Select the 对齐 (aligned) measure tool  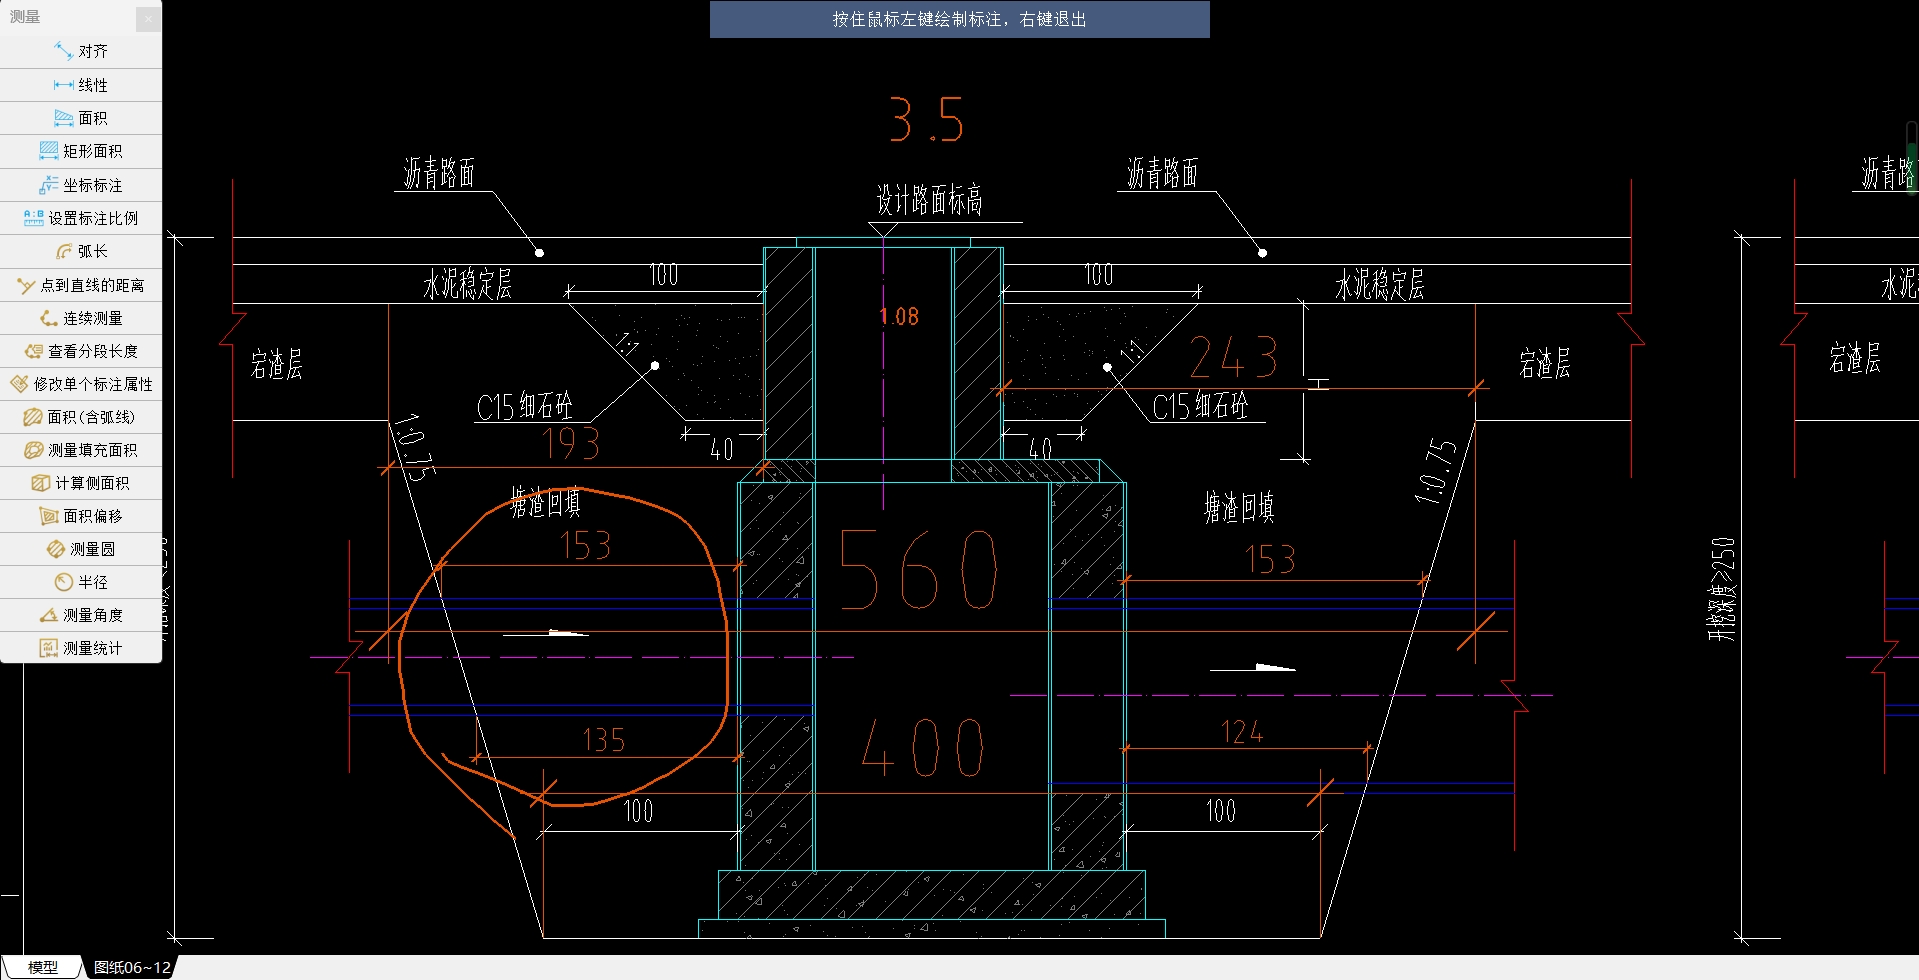[x=81, y=51]
